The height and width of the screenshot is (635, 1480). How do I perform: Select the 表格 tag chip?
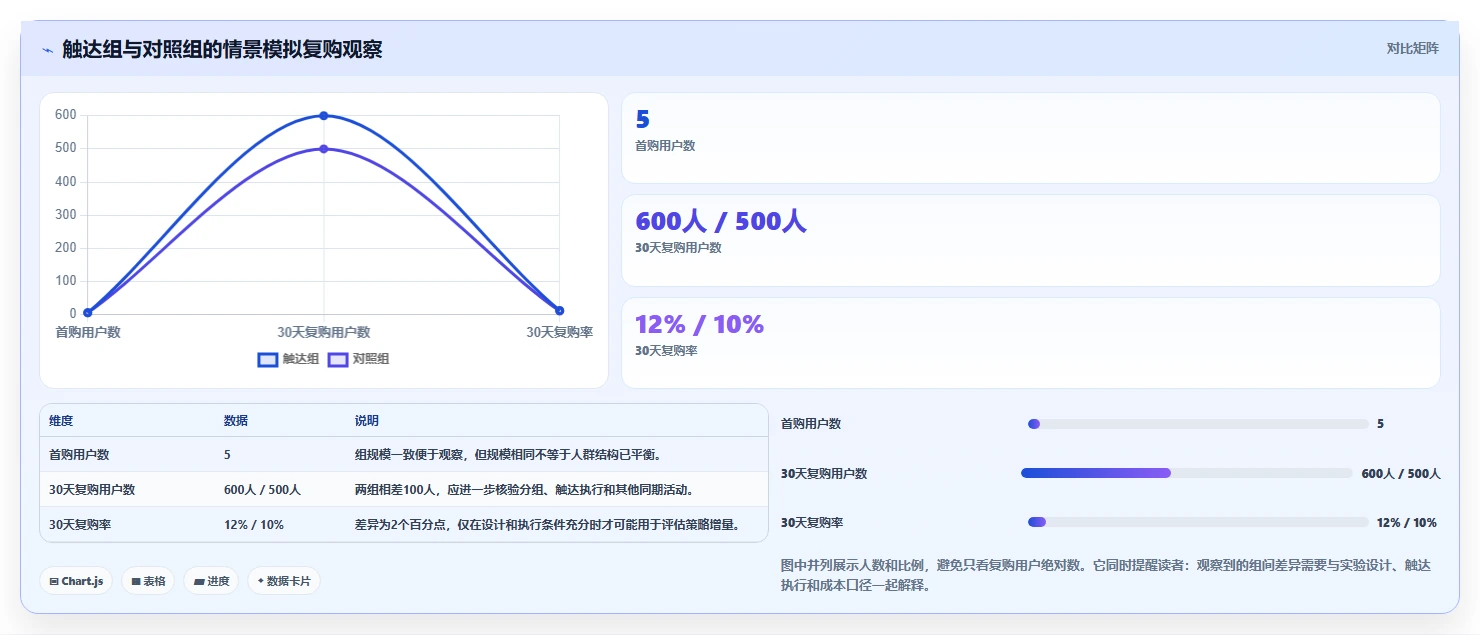point(148,581)
